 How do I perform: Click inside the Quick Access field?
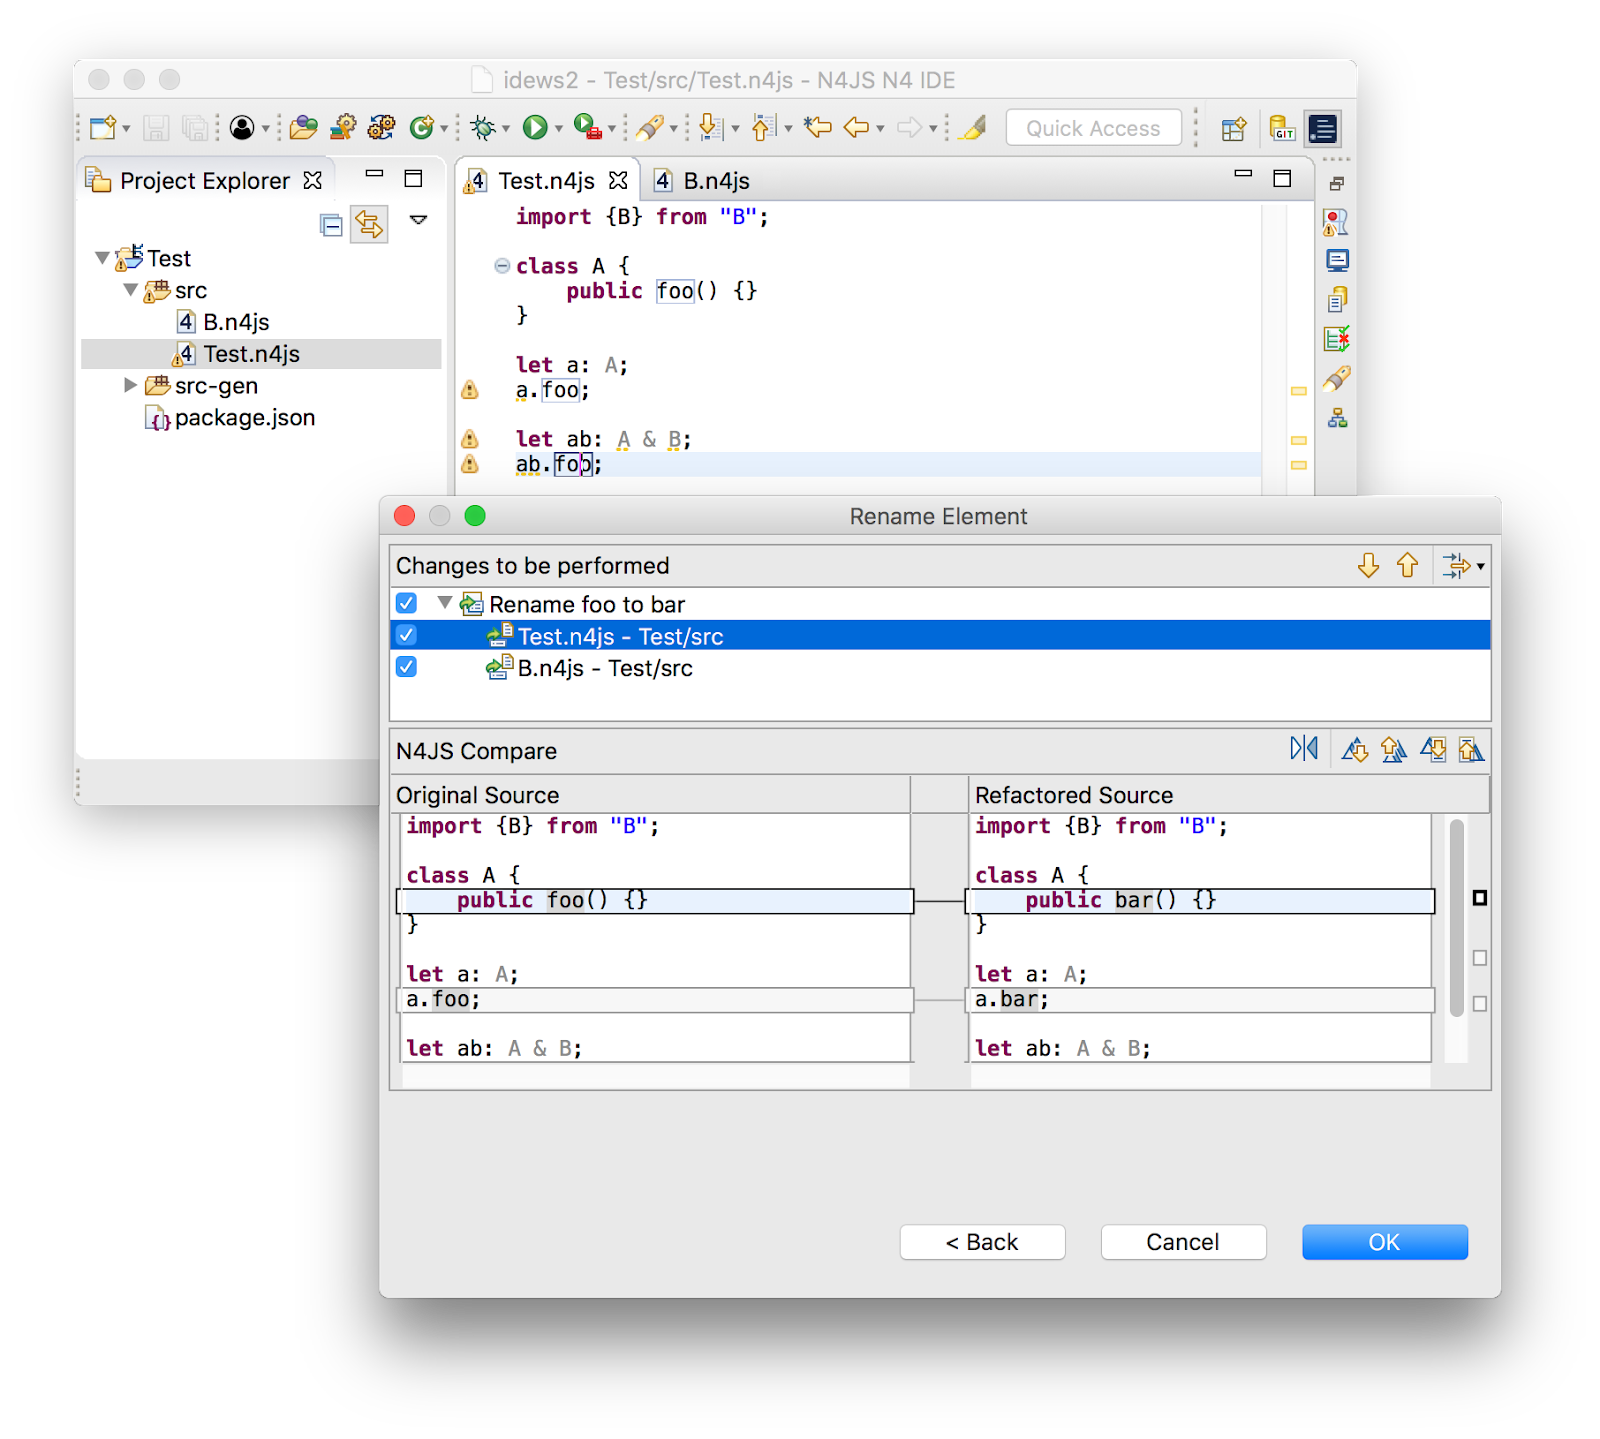1093,127
